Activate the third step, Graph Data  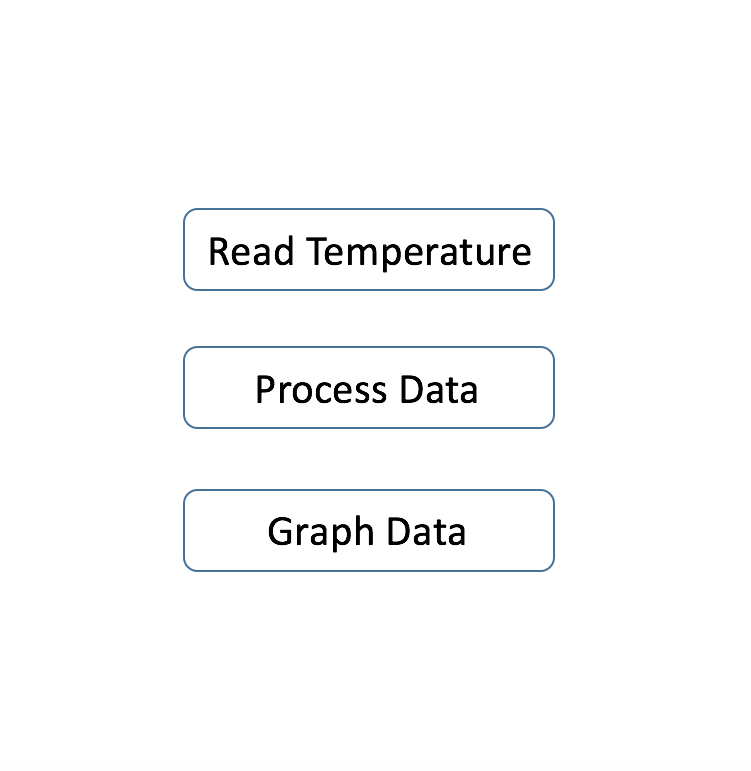pos(368,531)
